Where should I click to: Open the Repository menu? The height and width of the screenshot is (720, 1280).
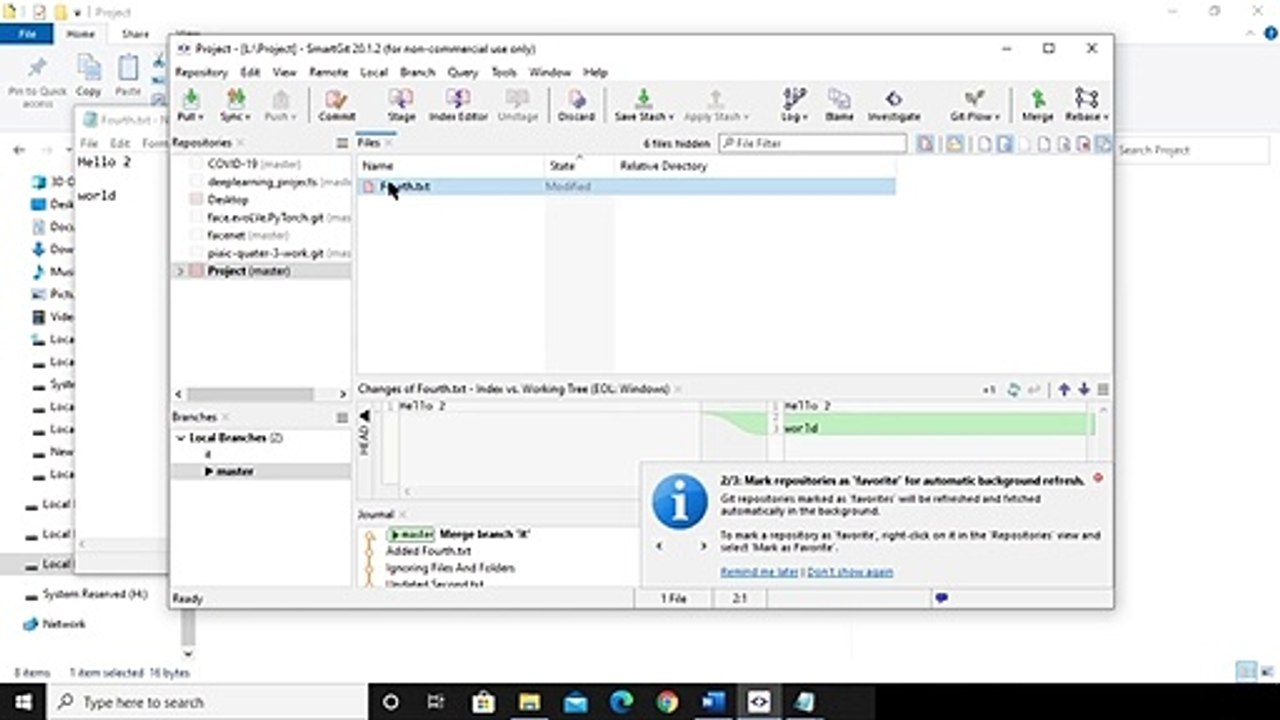tap(202, 73)
